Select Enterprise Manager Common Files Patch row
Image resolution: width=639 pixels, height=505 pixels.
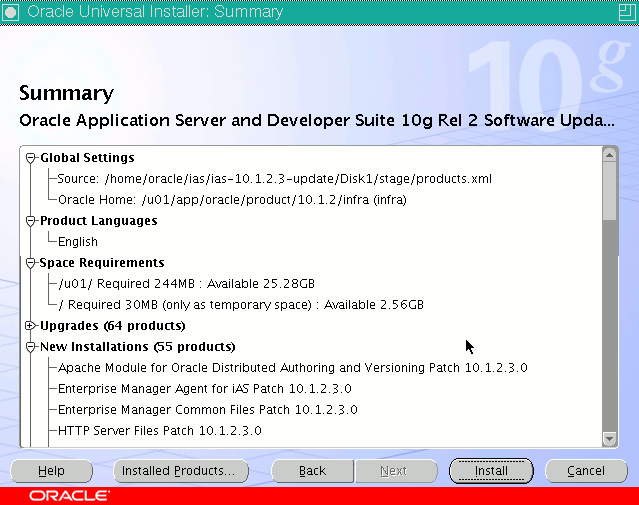click(x=208, y=410)
